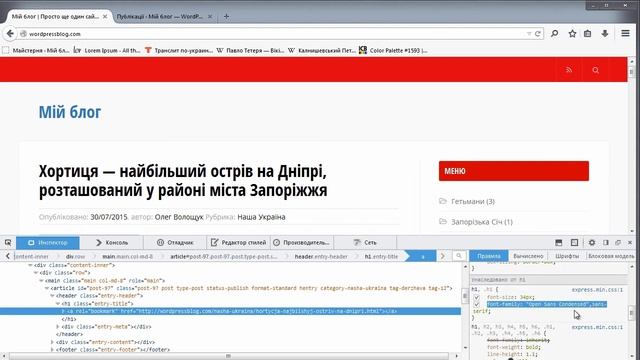Expand the footer entry-footer node
The width and height of the screenshot is (640, 360).
[x=52, y=350]
